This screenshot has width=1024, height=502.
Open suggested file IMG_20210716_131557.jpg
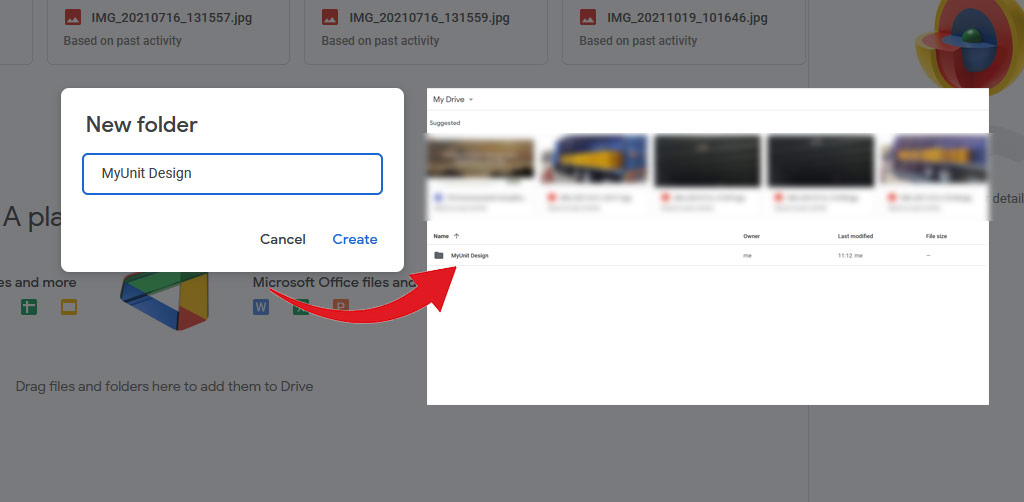point(168,33)
